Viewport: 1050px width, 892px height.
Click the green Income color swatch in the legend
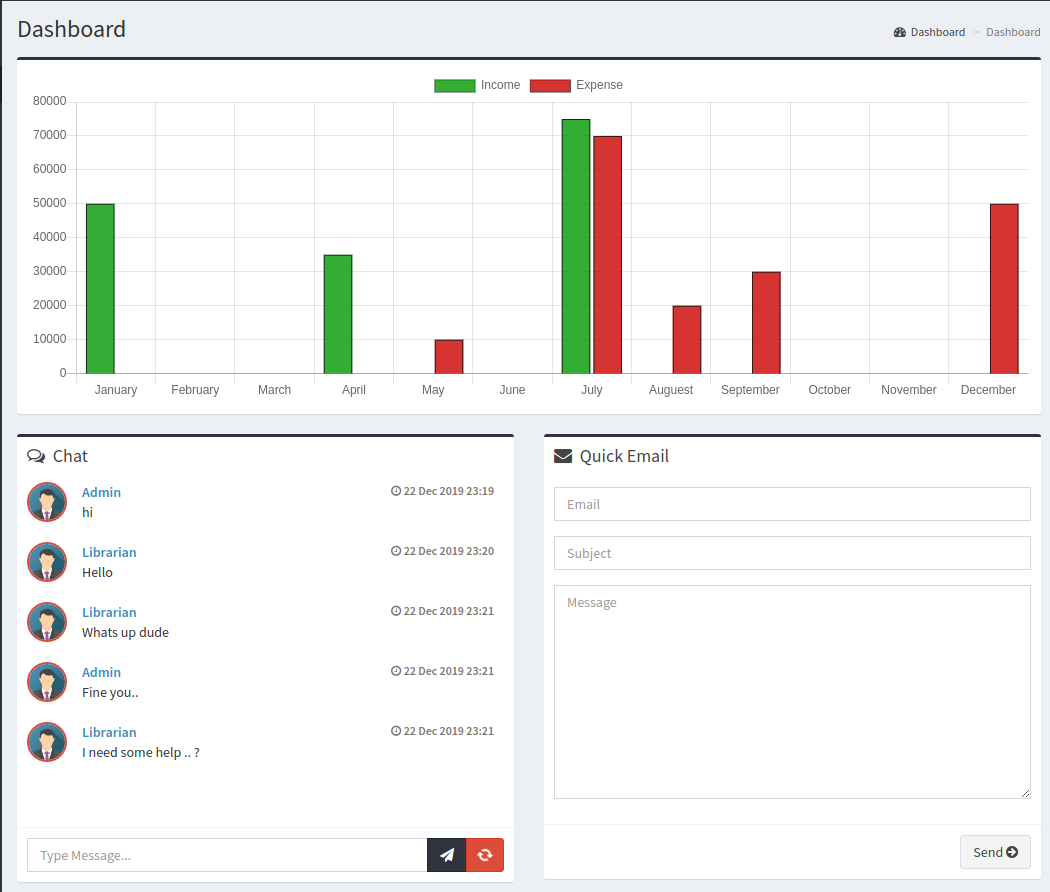tap(455, 85)
